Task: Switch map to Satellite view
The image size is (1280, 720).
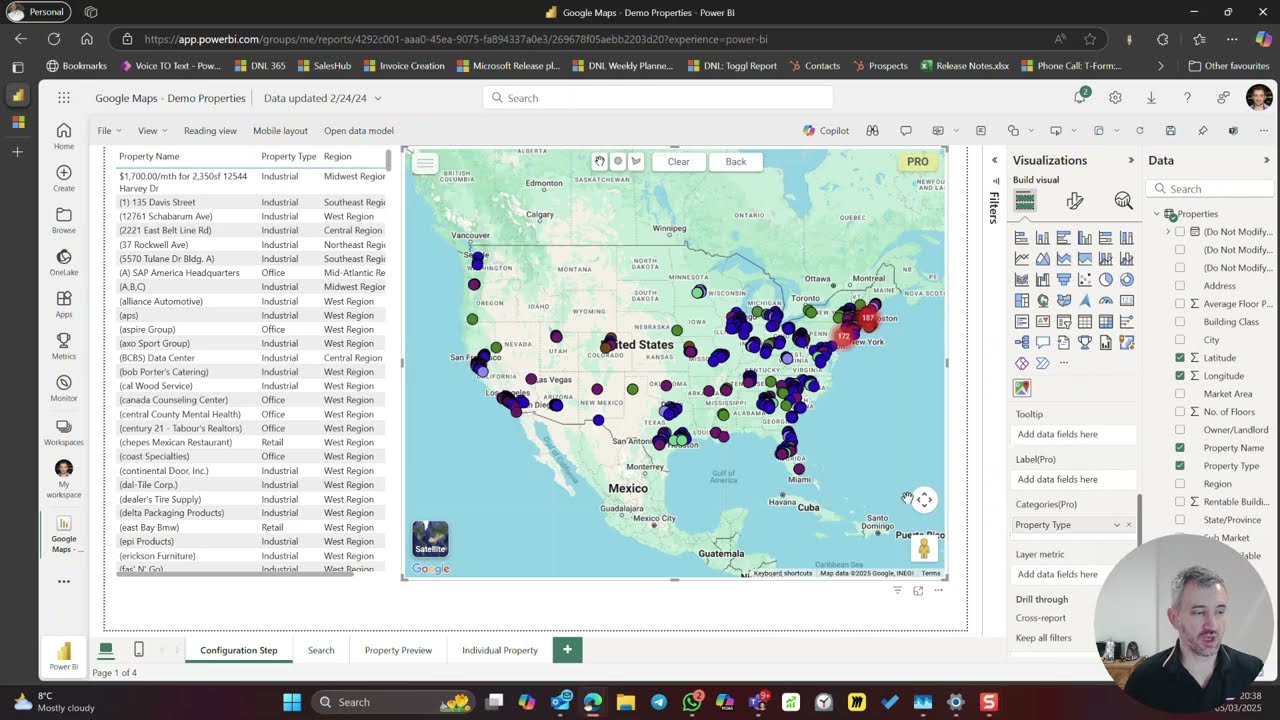Action: coord(430,538)
